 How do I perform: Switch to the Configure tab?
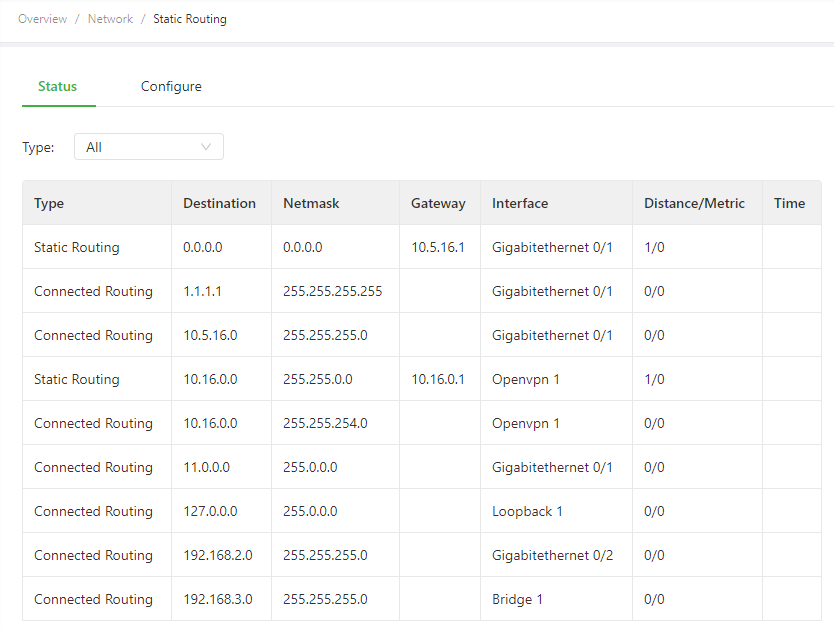tap(171, 86)
